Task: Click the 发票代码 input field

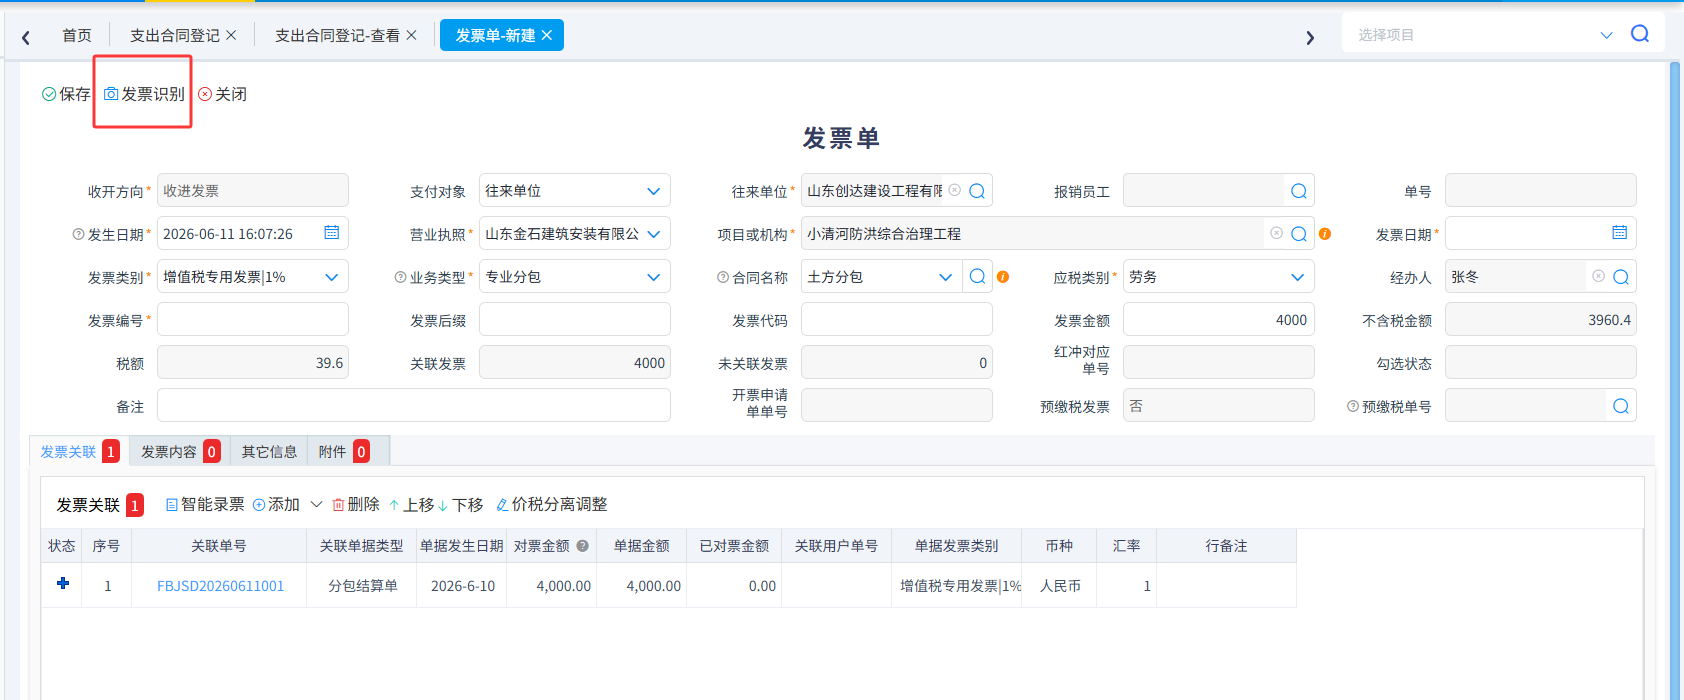Action: (897, 320)
